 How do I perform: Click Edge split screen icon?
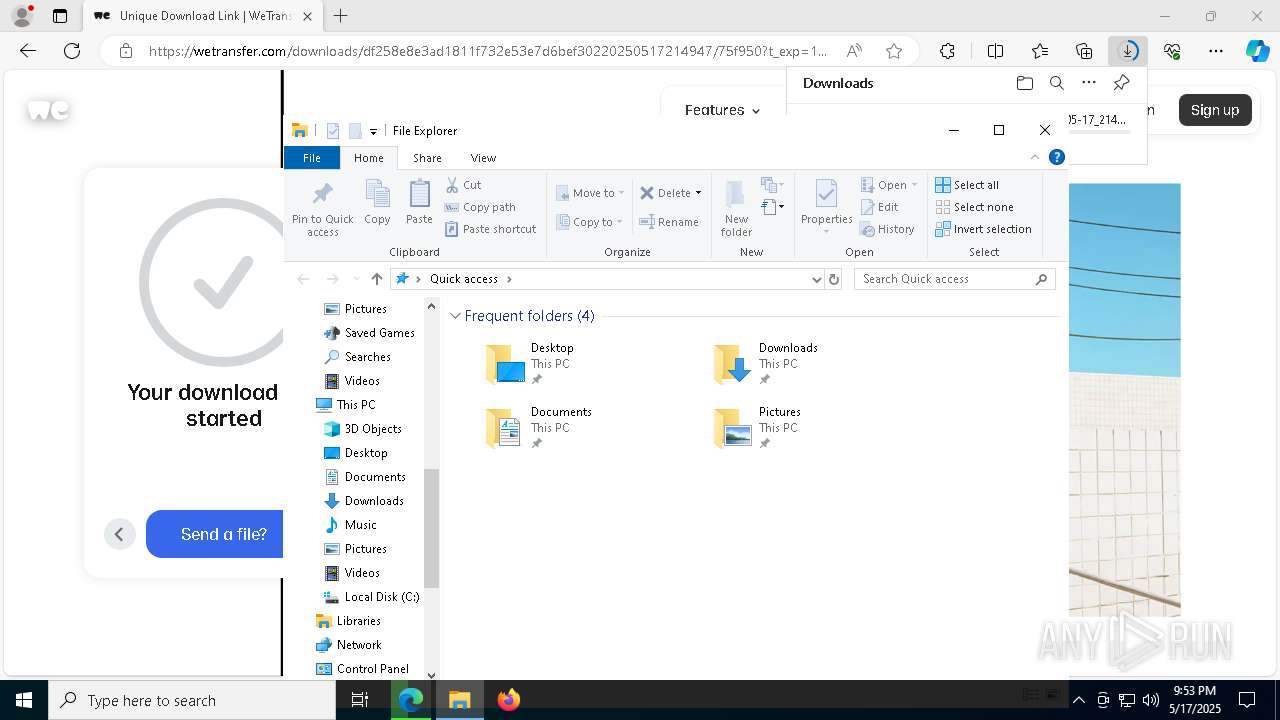[x=995, y=51]
